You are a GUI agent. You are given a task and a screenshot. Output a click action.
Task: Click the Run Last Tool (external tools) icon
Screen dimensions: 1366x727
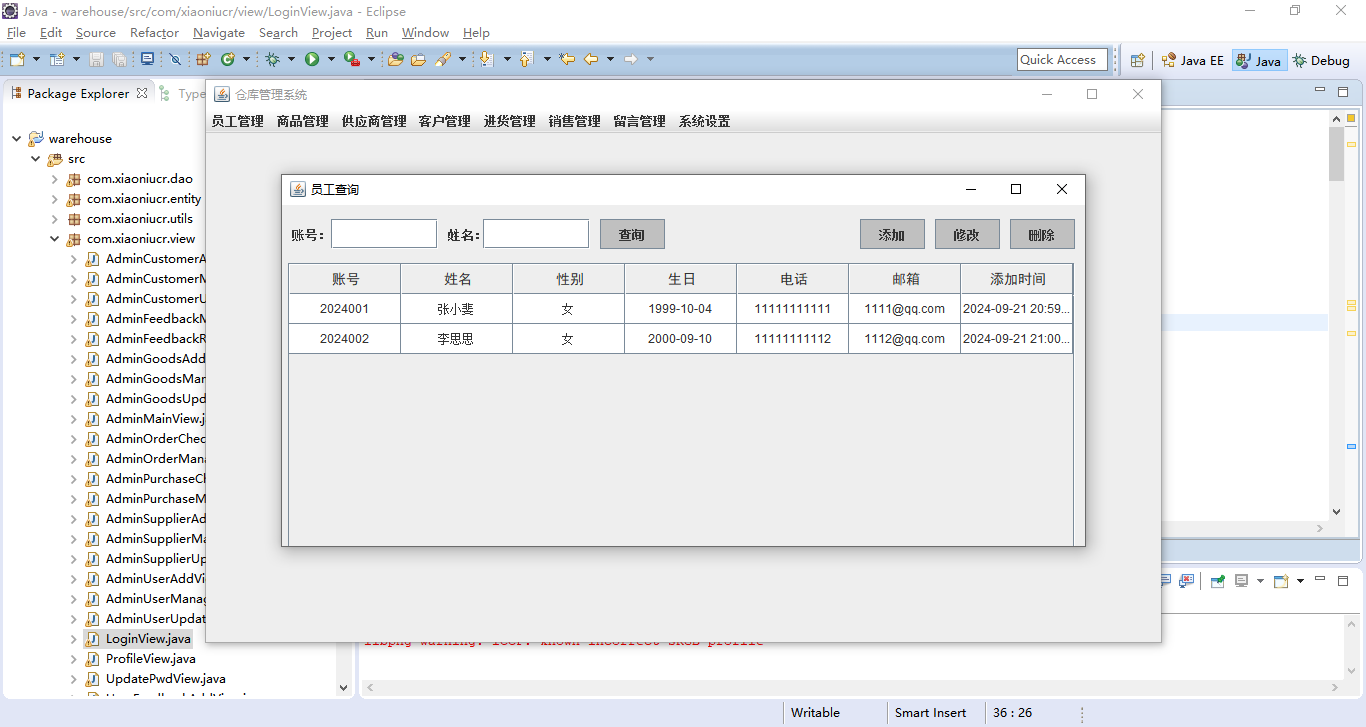(351, 60)
